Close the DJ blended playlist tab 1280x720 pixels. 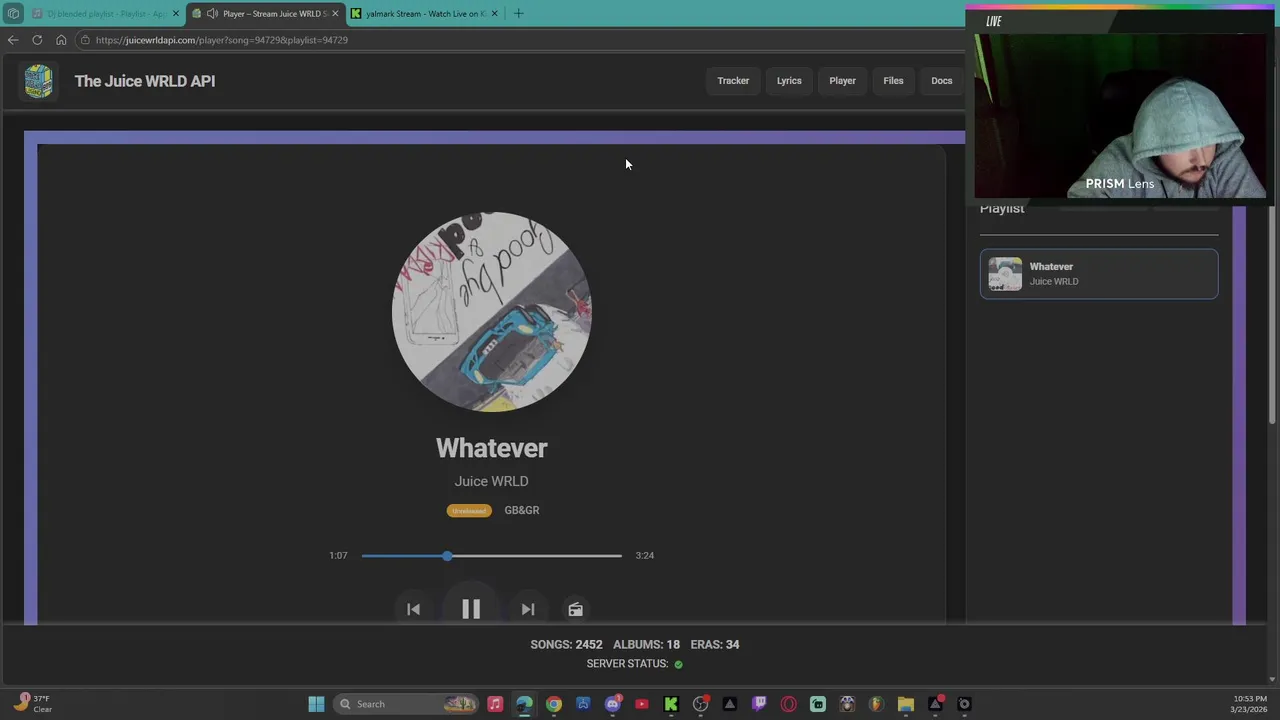click(175, 14)
